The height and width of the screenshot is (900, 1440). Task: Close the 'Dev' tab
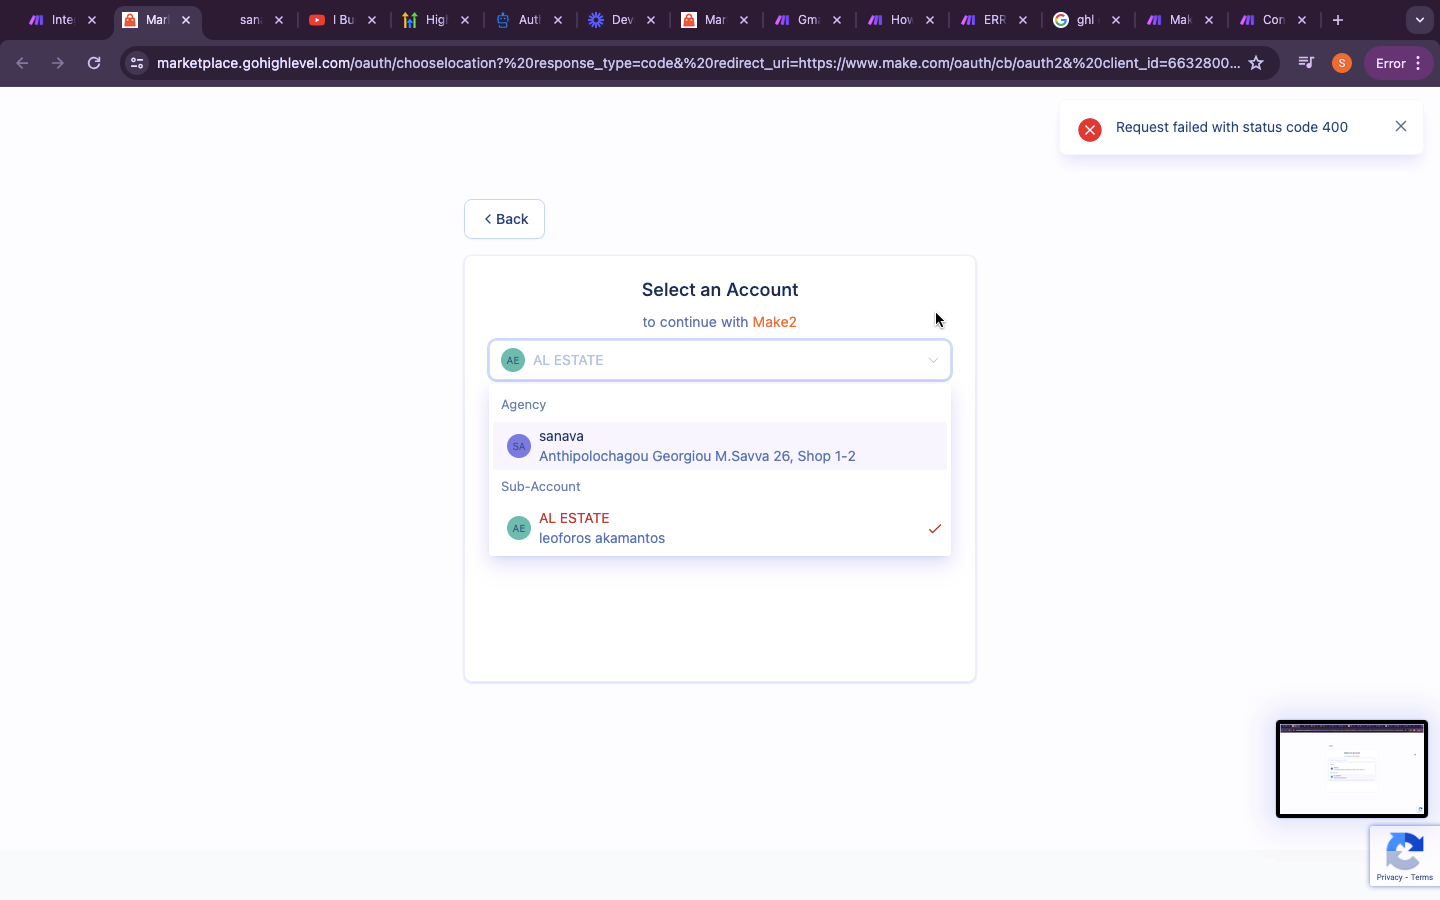(651, 20)
